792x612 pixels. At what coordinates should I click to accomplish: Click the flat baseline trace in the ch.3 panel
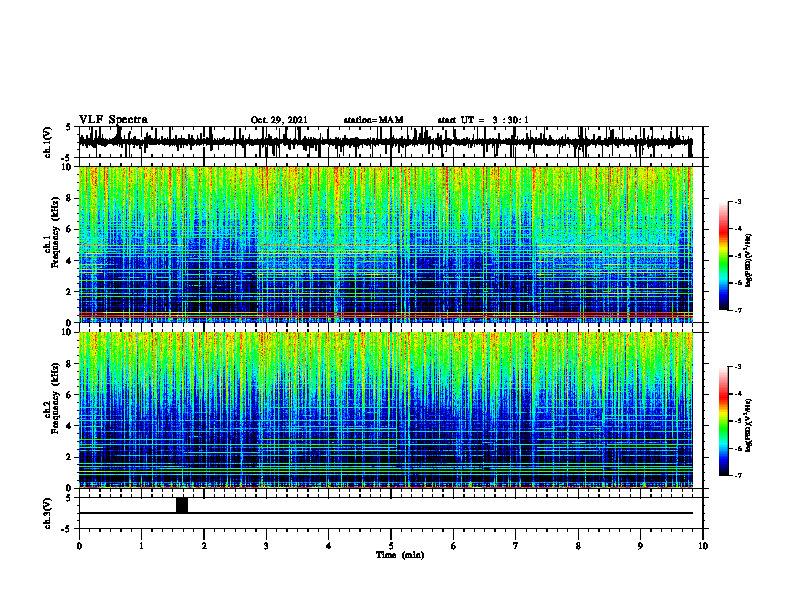[385, 513]
